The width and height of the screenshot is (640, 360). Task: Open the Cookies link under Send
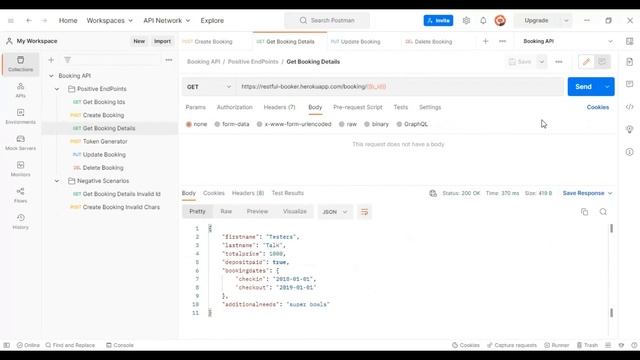click(x=598, y=107)
